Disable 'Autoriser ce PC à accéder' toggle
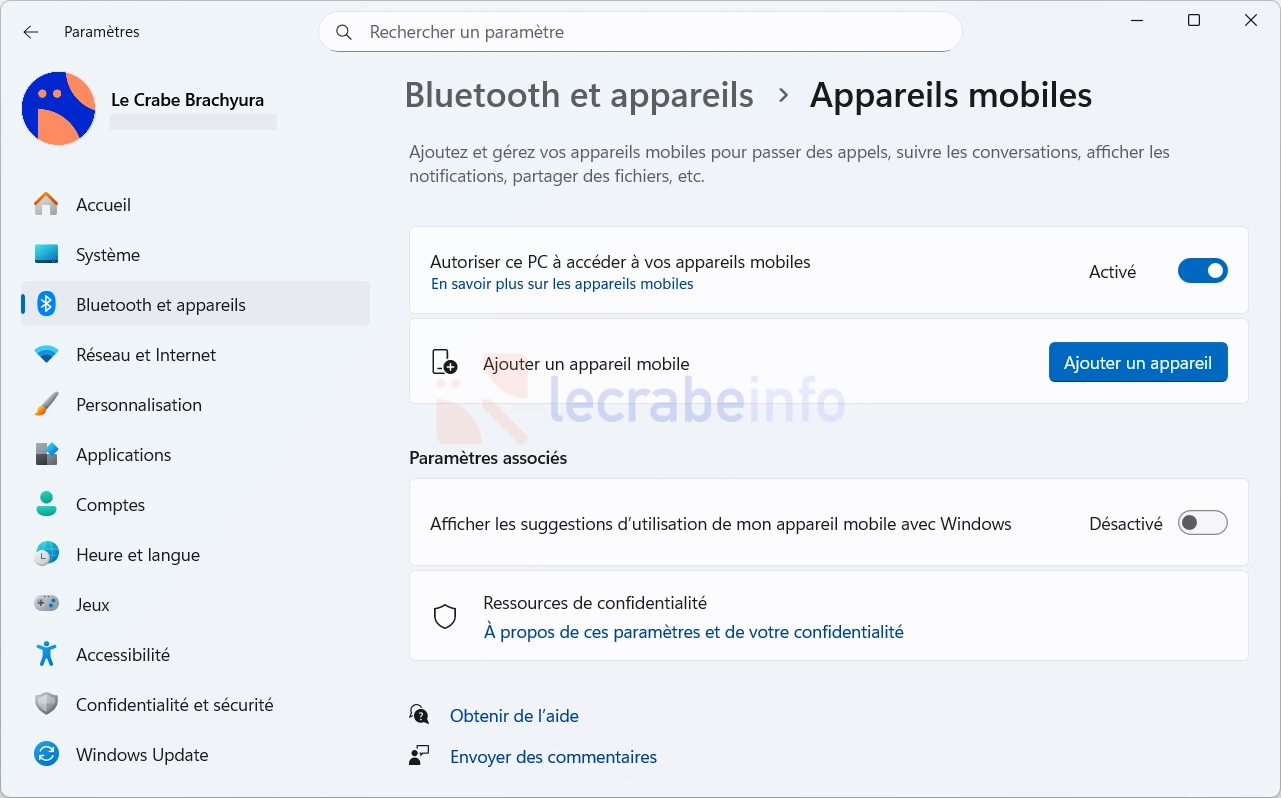The height and width of the screenshot is (798, 1281). pos(1202,271)
